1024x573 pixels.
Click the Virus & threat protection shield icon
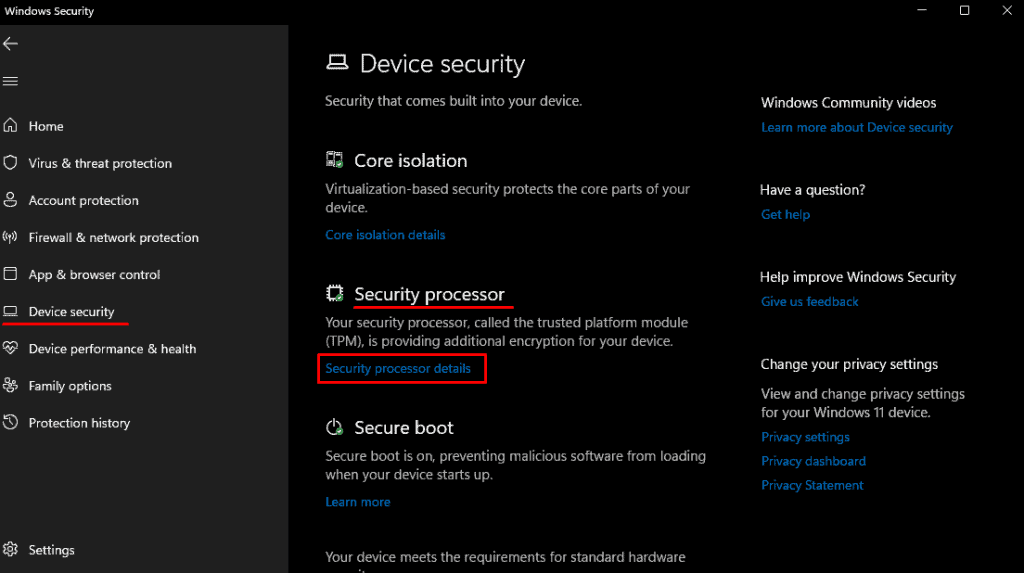(11, 163)
